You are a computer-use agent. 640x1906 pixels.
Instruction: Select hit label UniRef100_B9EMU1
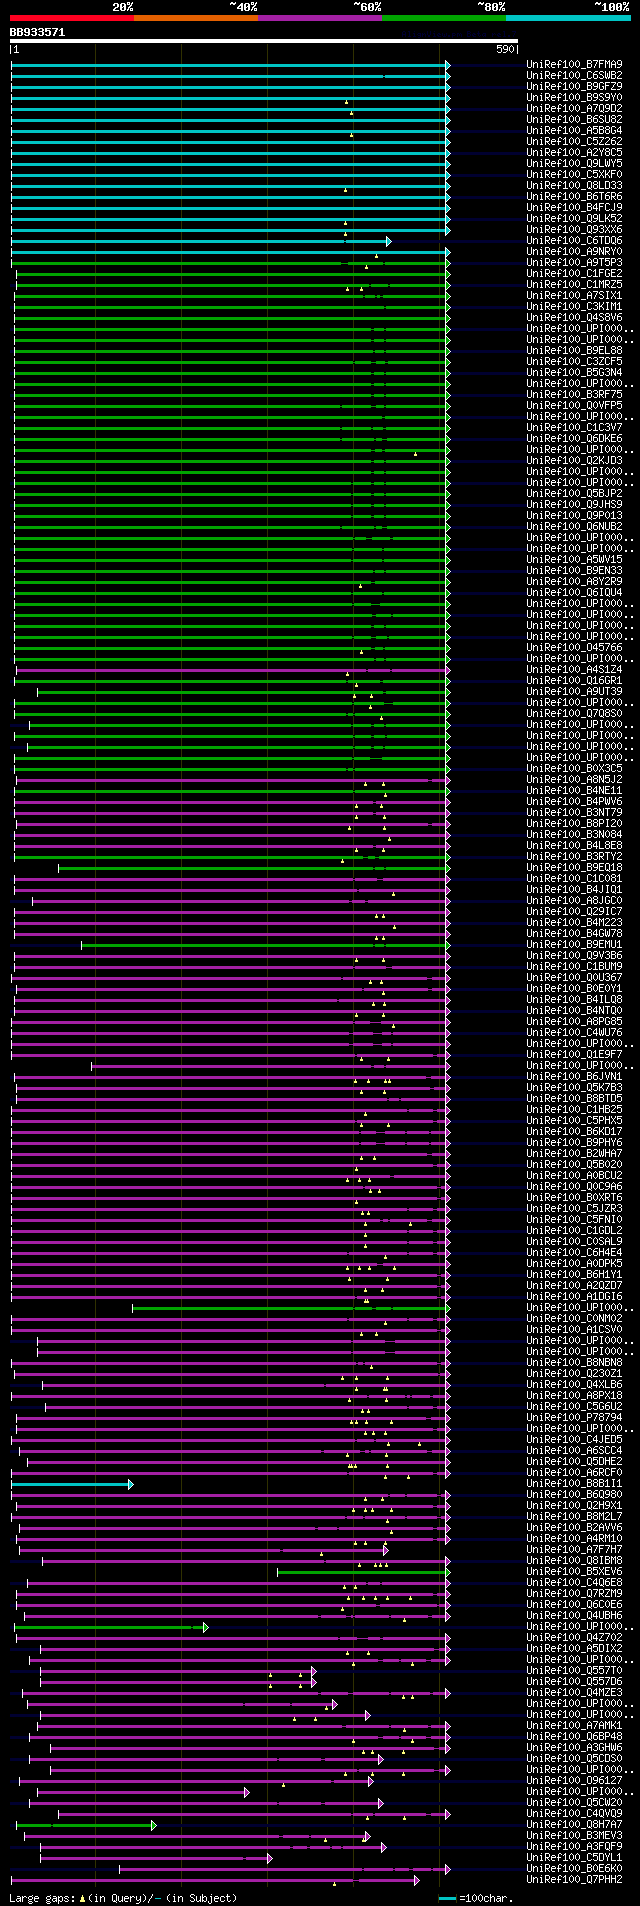point(574,945)
